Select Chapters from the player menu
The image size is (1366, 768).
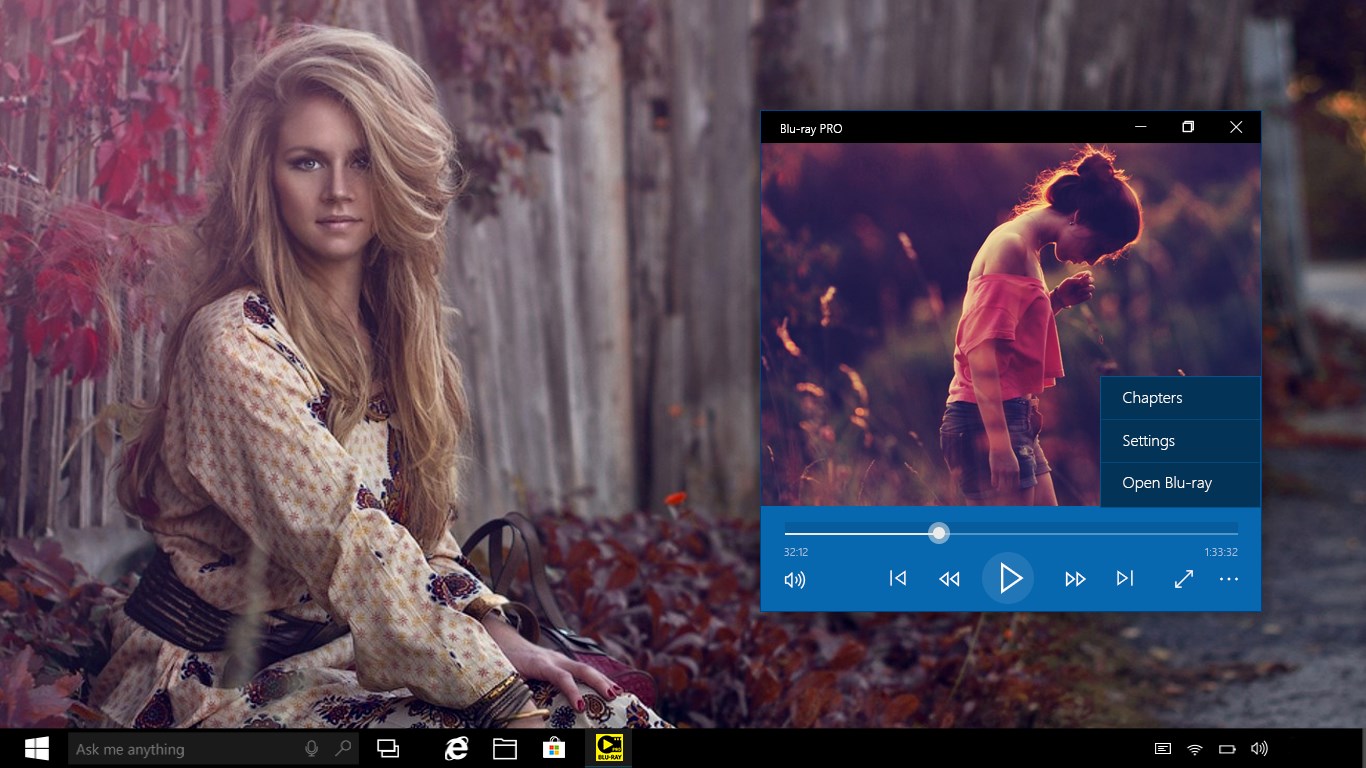click(1151, 397)
